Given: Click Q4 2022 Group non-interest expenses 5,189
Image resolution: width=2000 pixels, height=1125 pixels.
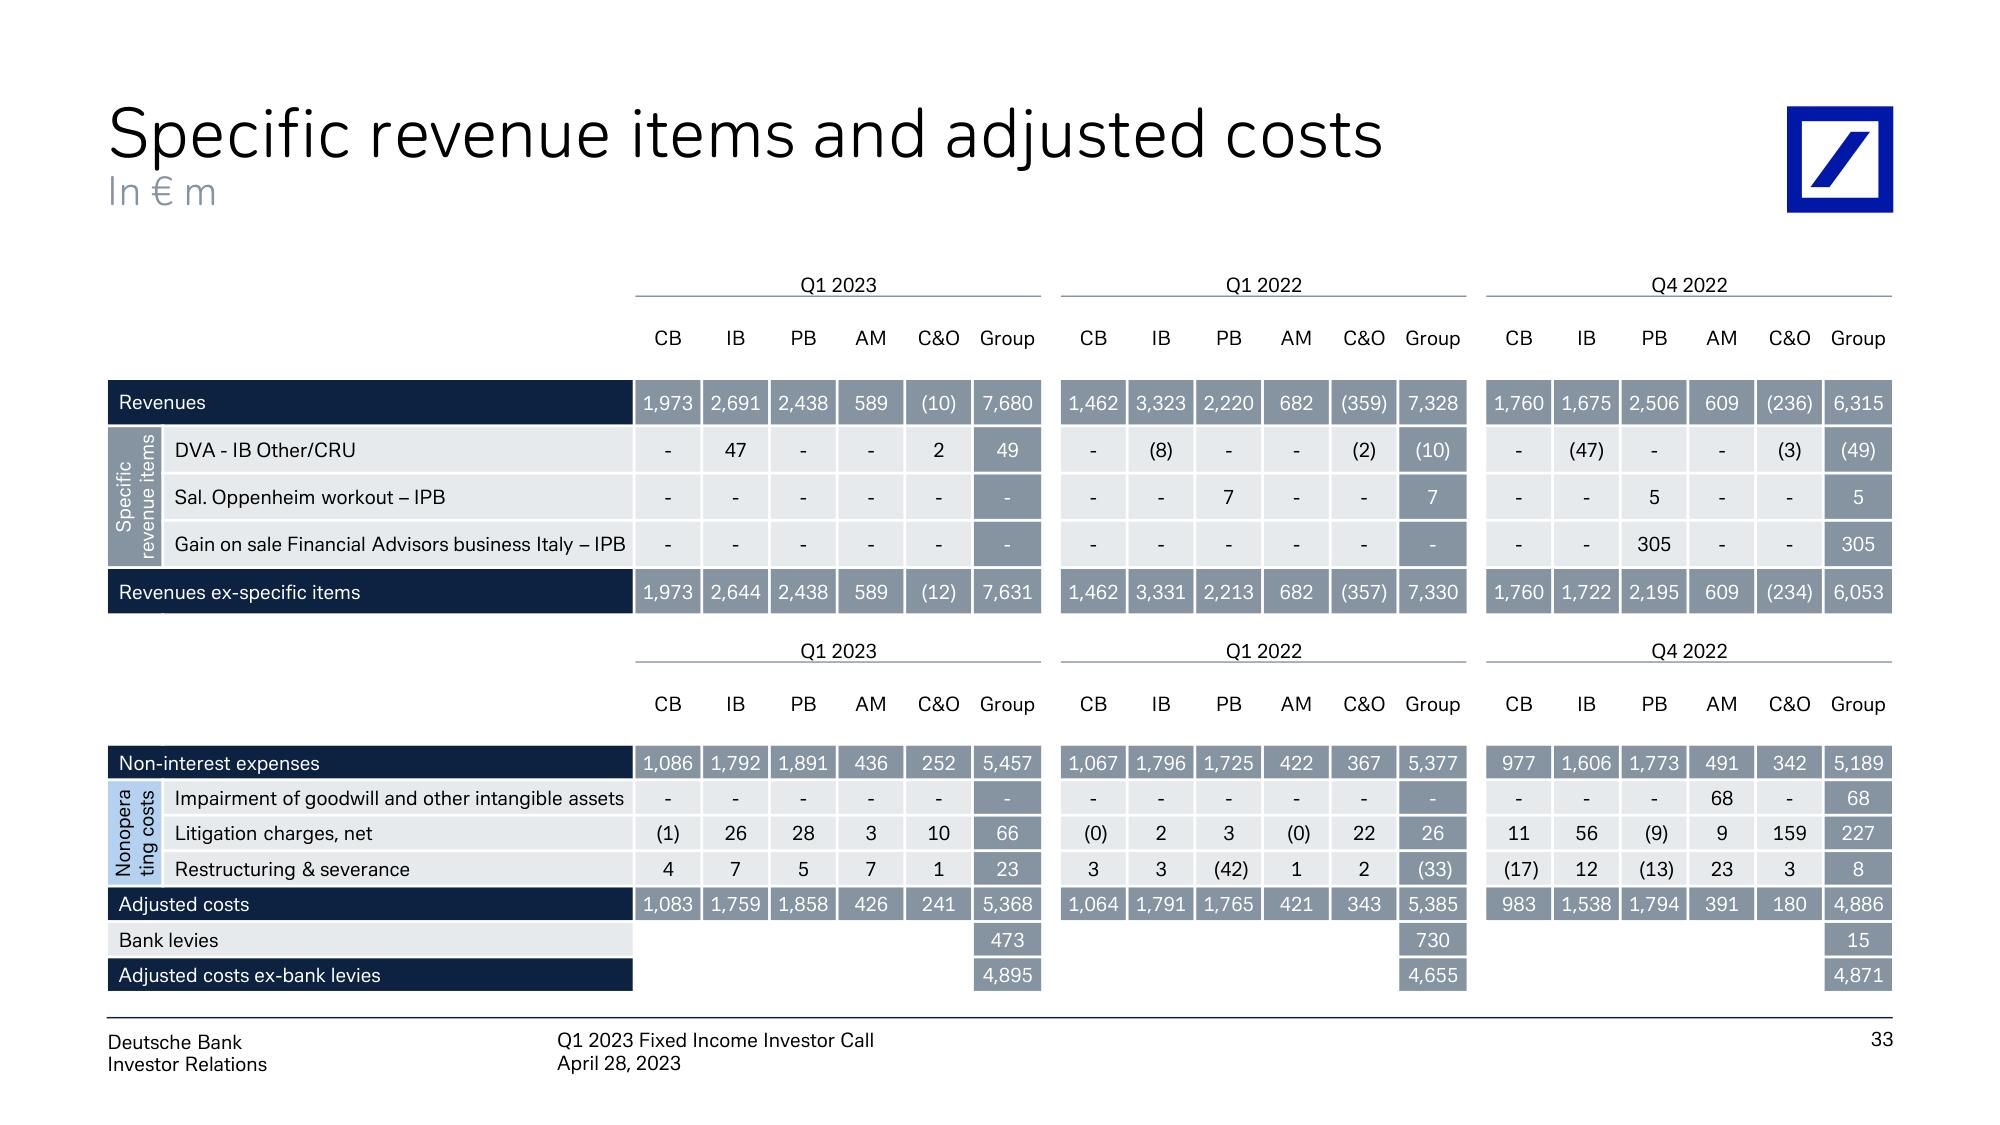Looking at the screenshot, I should point(1858,763).
